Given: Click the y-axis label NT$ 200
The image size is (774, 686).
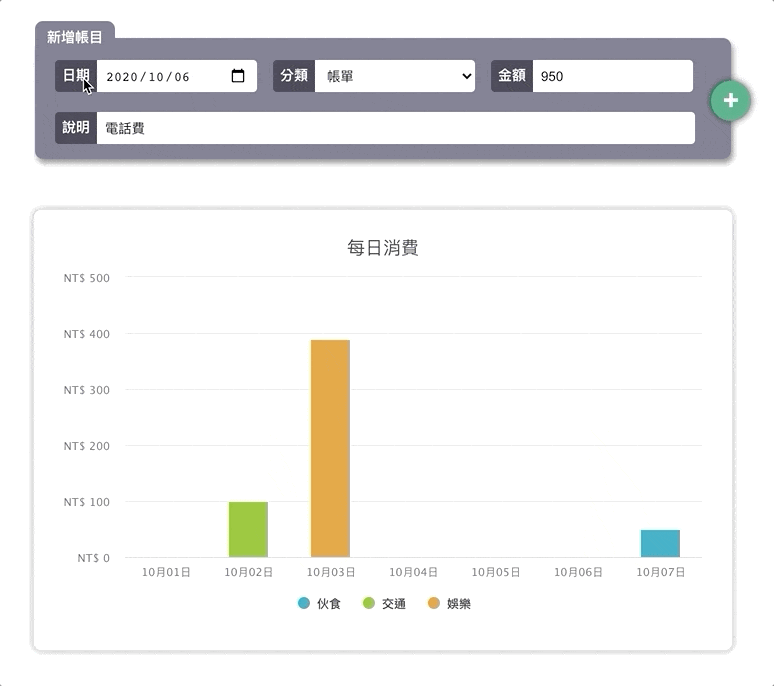Looking at the screenshot, I should 87,446.
